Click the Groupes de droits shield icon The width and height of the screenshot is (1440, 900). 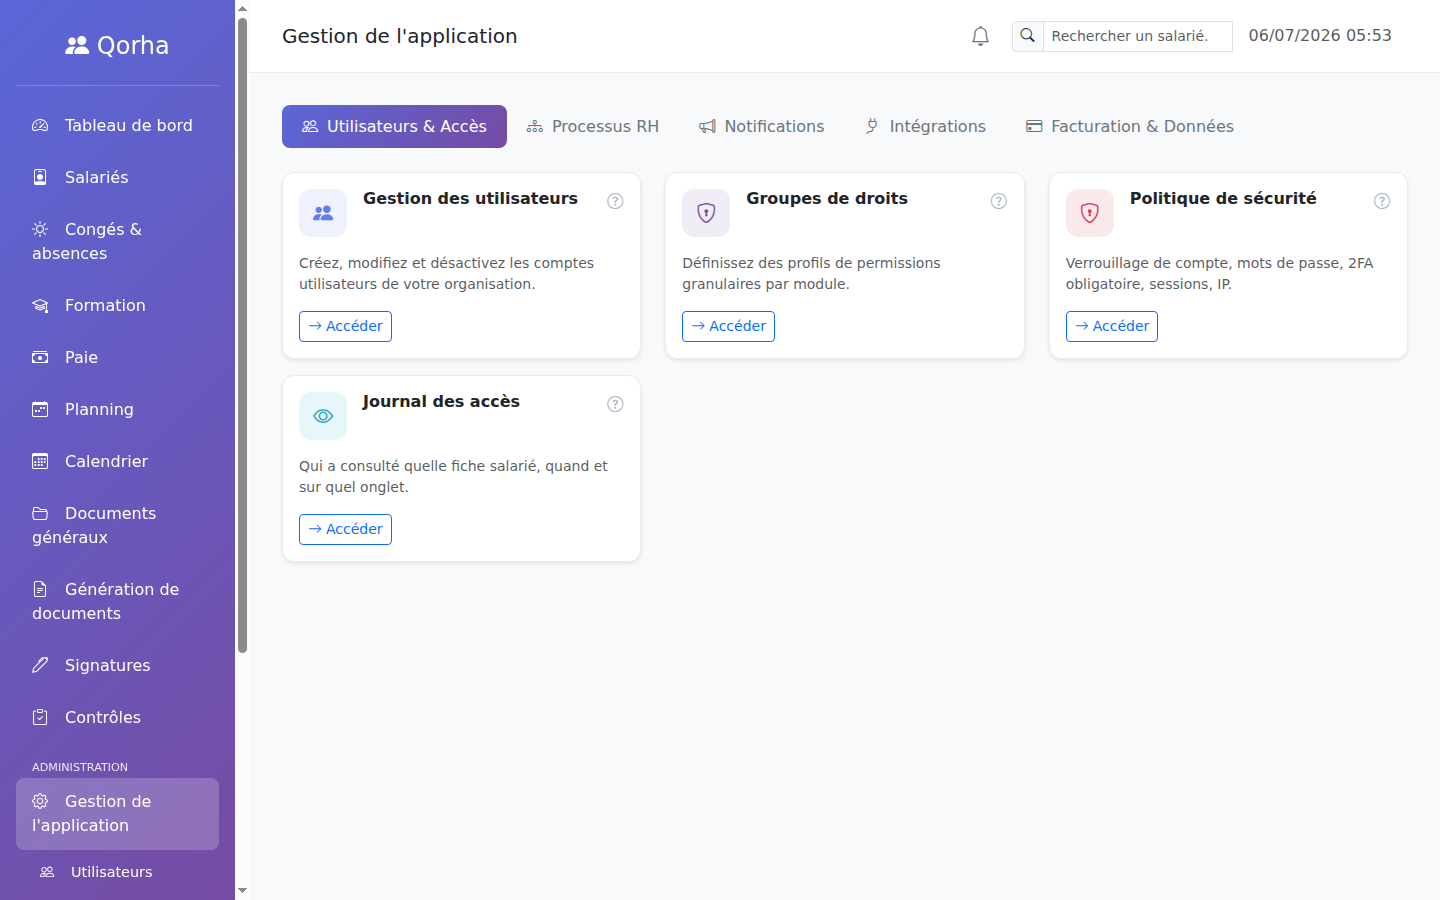tap(706, 213)
